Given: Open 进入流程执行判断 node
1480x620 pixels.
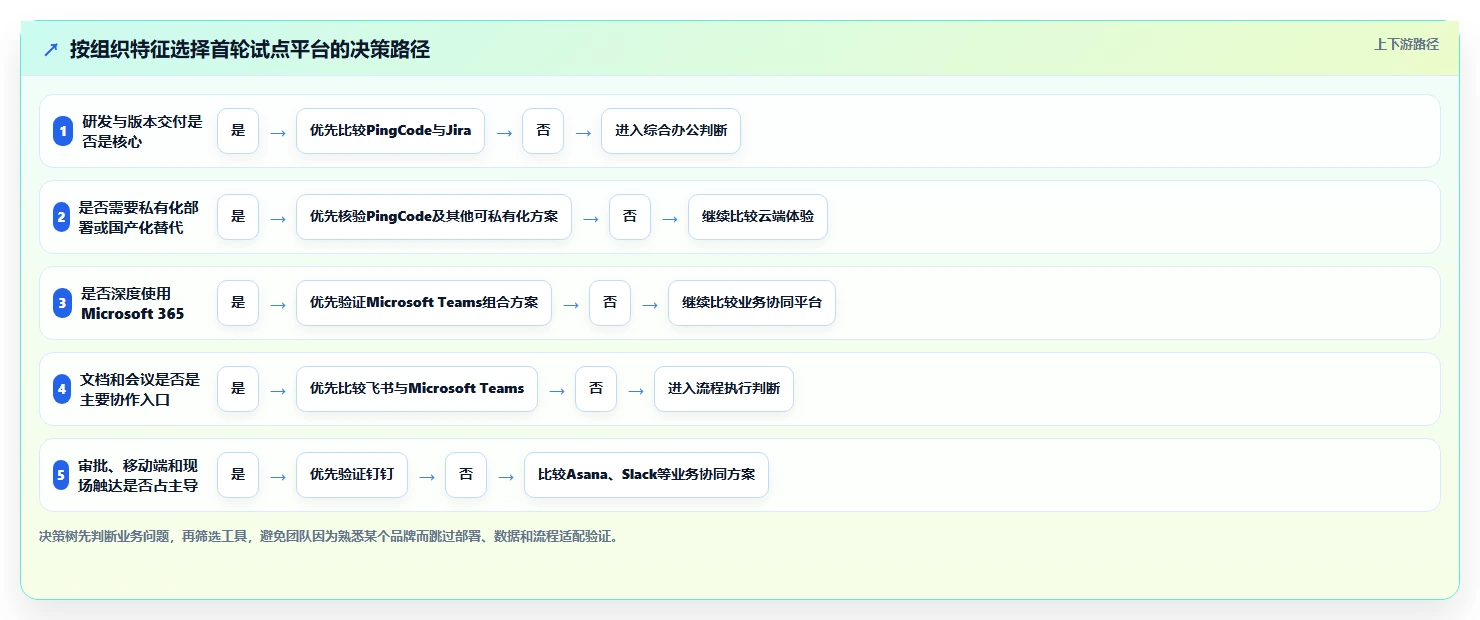Looking at the screenshot, I should coord(724,389).
